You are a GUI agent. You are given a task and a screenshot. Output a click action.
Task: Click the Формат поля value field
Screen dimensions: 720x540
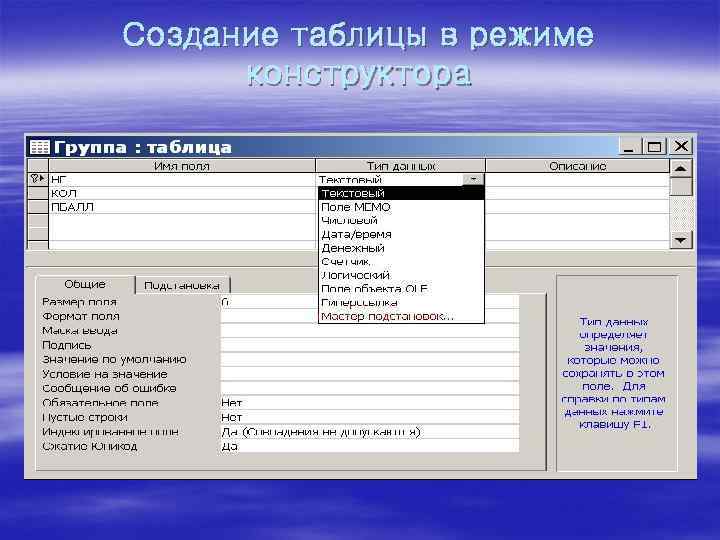click(370, 316)
